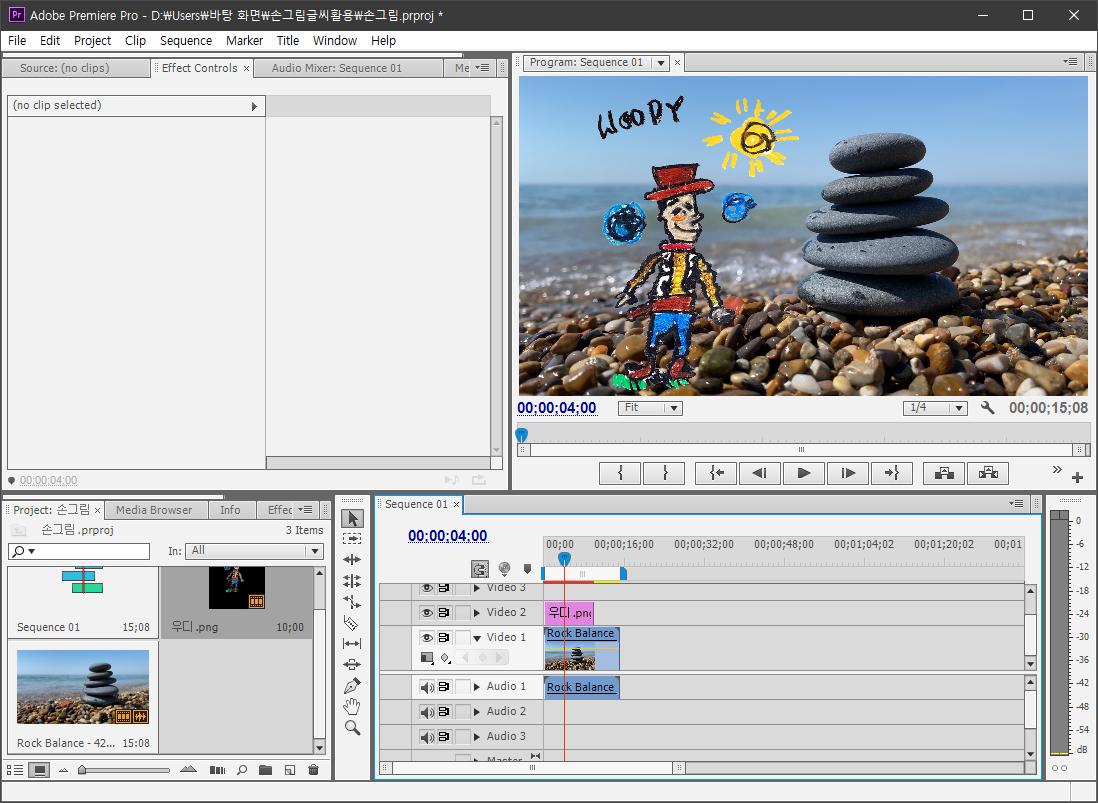Select the Slide tool
Viewport: 1098px width, 803px height.
(352, 664)
